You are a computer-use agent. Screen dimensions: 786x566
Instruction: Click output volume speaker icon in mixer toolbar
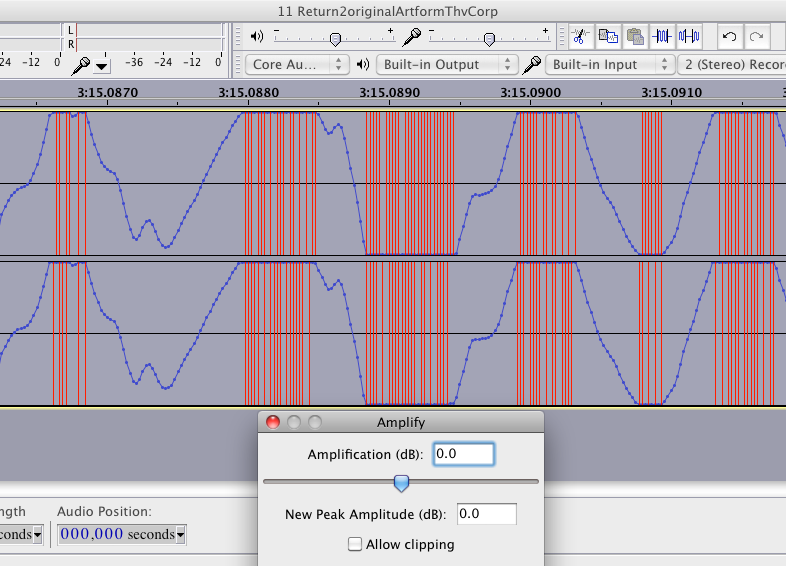pos(257,36)
